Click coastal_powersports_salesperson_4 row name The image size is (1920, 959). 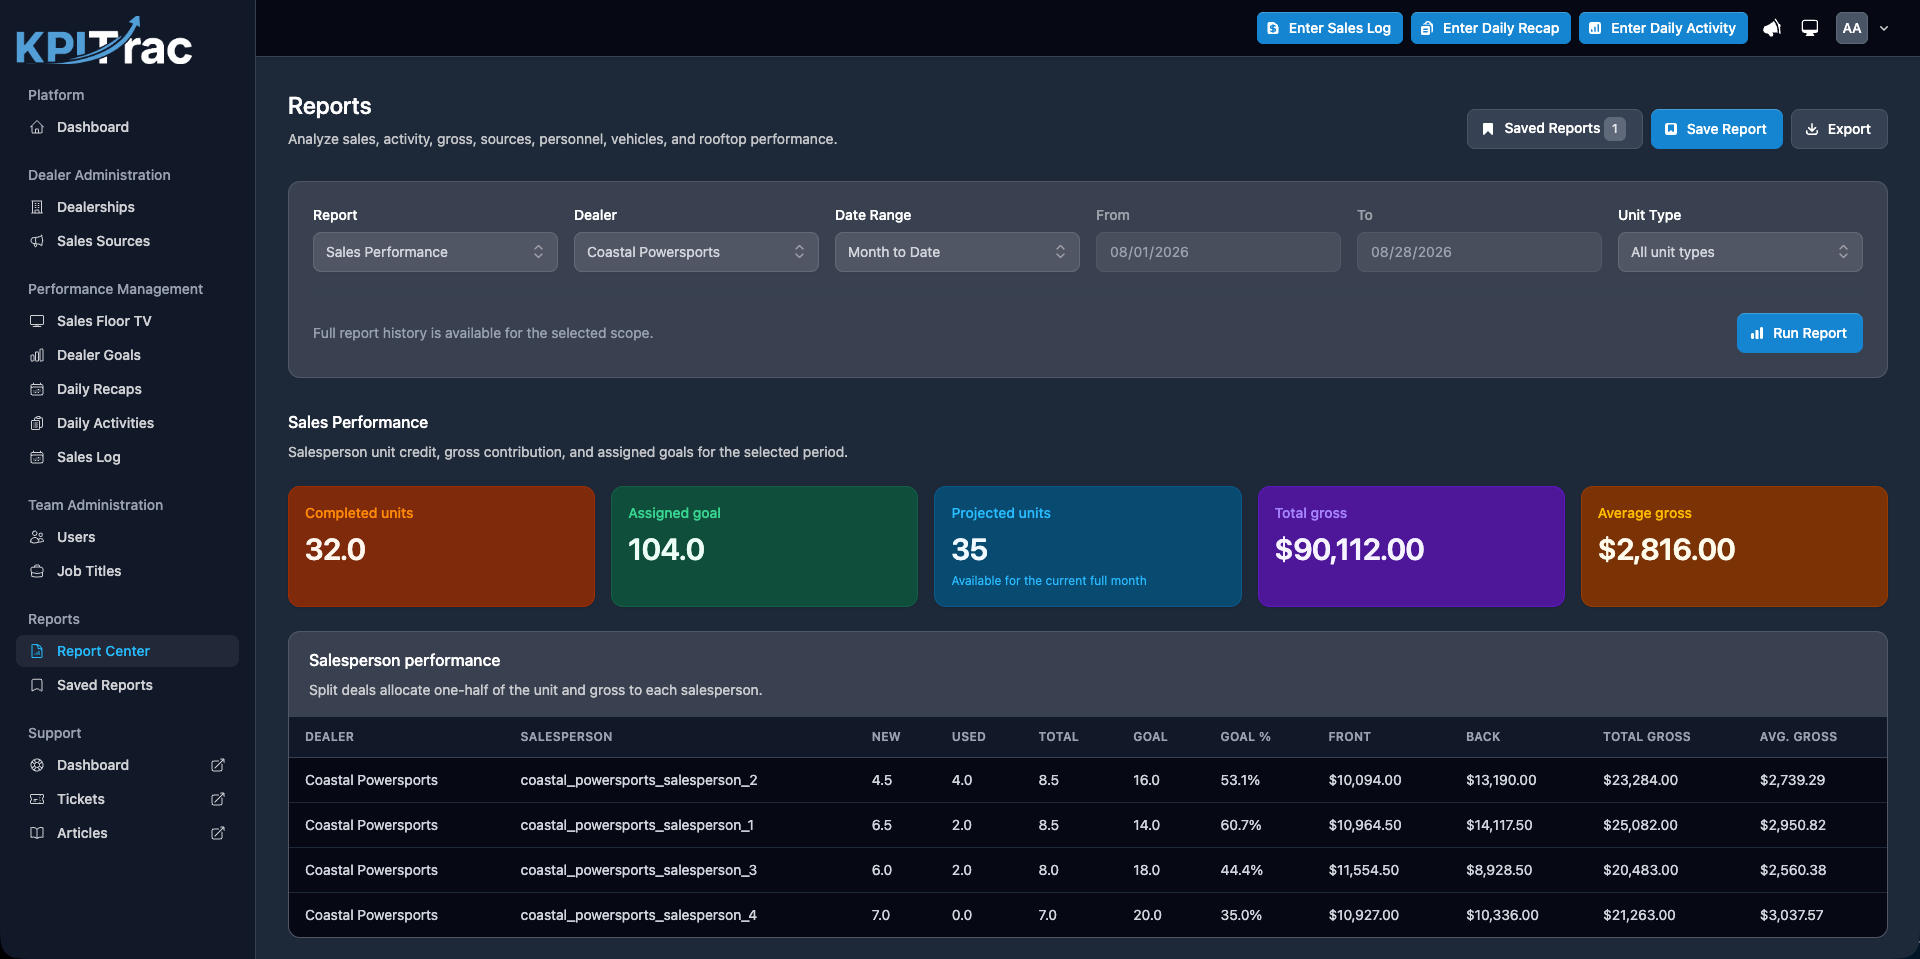click(x=638, y=915)
